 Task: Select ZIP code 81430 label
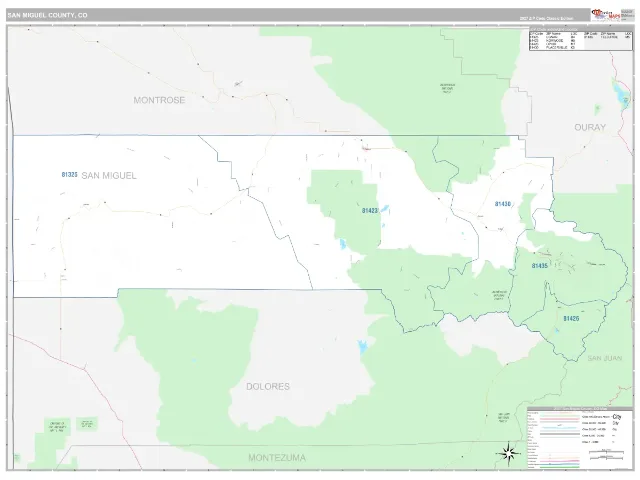point(502,204)
